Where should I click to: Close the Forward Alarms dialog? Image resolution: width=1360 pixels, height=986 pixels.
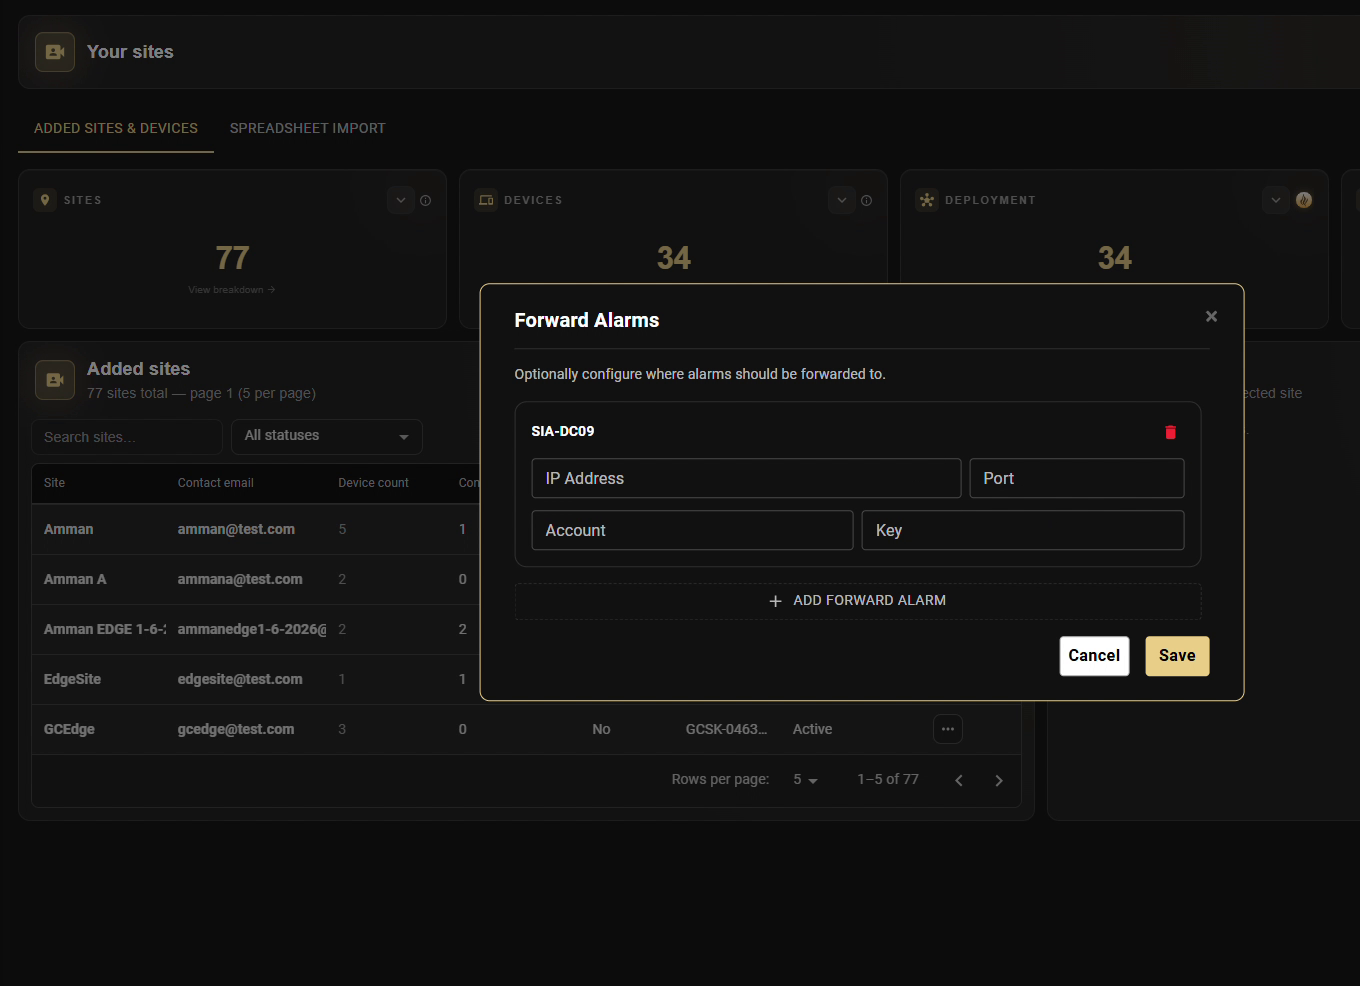click(x=1211, y=316)
